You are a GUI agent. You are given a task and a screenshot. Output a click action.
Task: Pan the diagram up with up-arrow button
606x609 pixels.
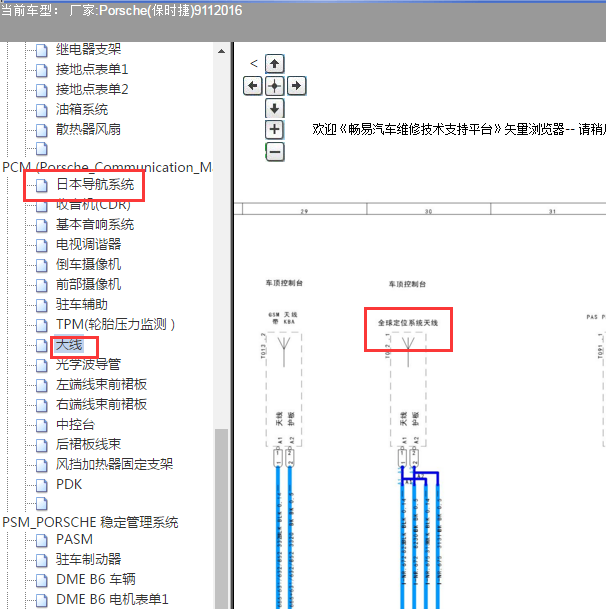[x=275, y=64]
